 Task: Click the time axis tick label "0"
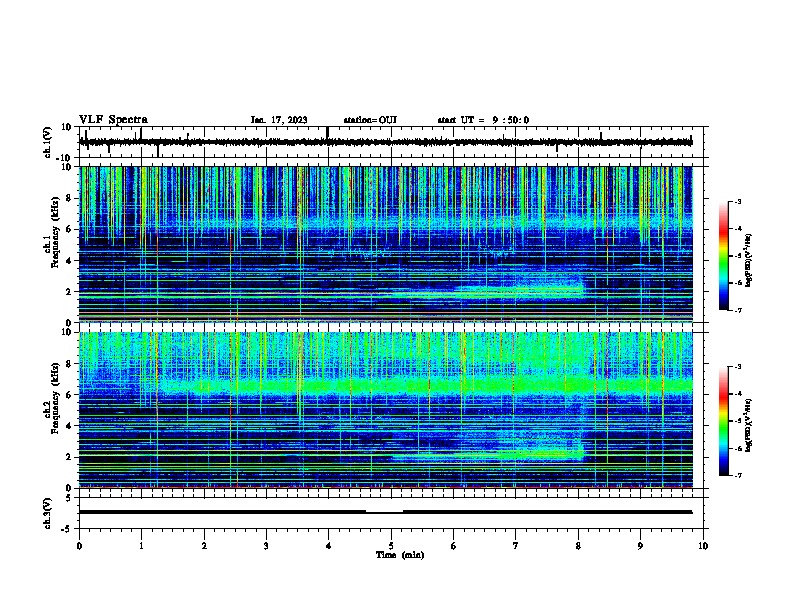79,546
